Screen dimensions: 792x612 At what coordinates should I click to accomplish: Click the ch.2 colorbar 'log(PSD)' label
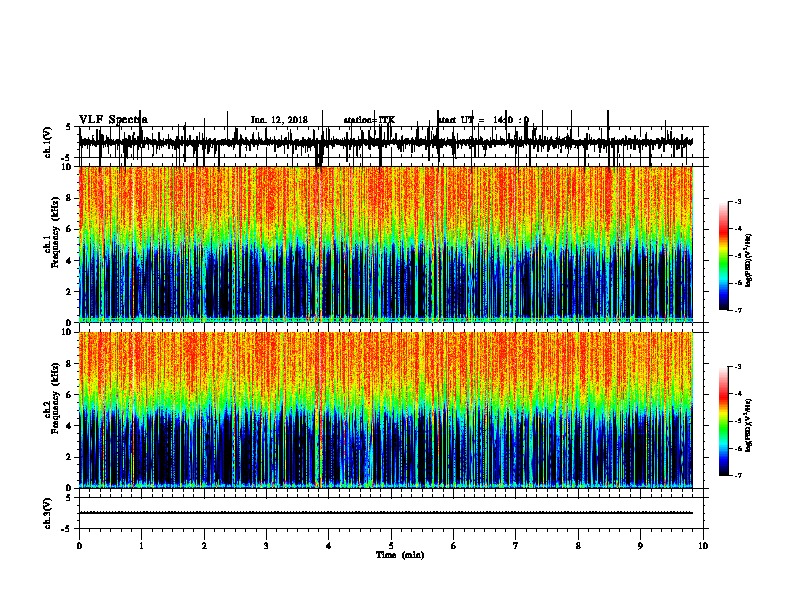coord(749,425)
